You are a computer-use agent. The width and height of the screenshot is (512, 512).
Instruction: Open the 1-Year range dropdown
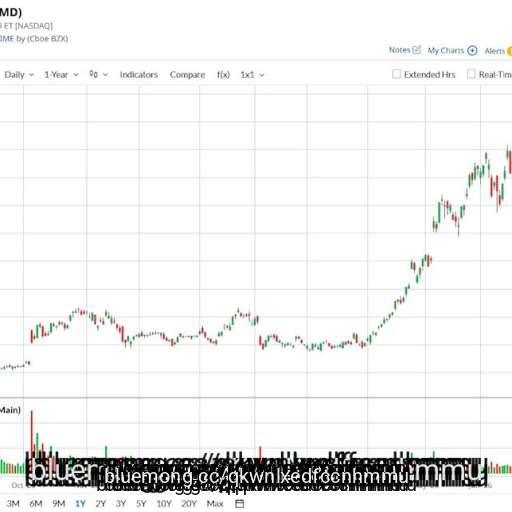pyautogui.click(x=62, y=75)
